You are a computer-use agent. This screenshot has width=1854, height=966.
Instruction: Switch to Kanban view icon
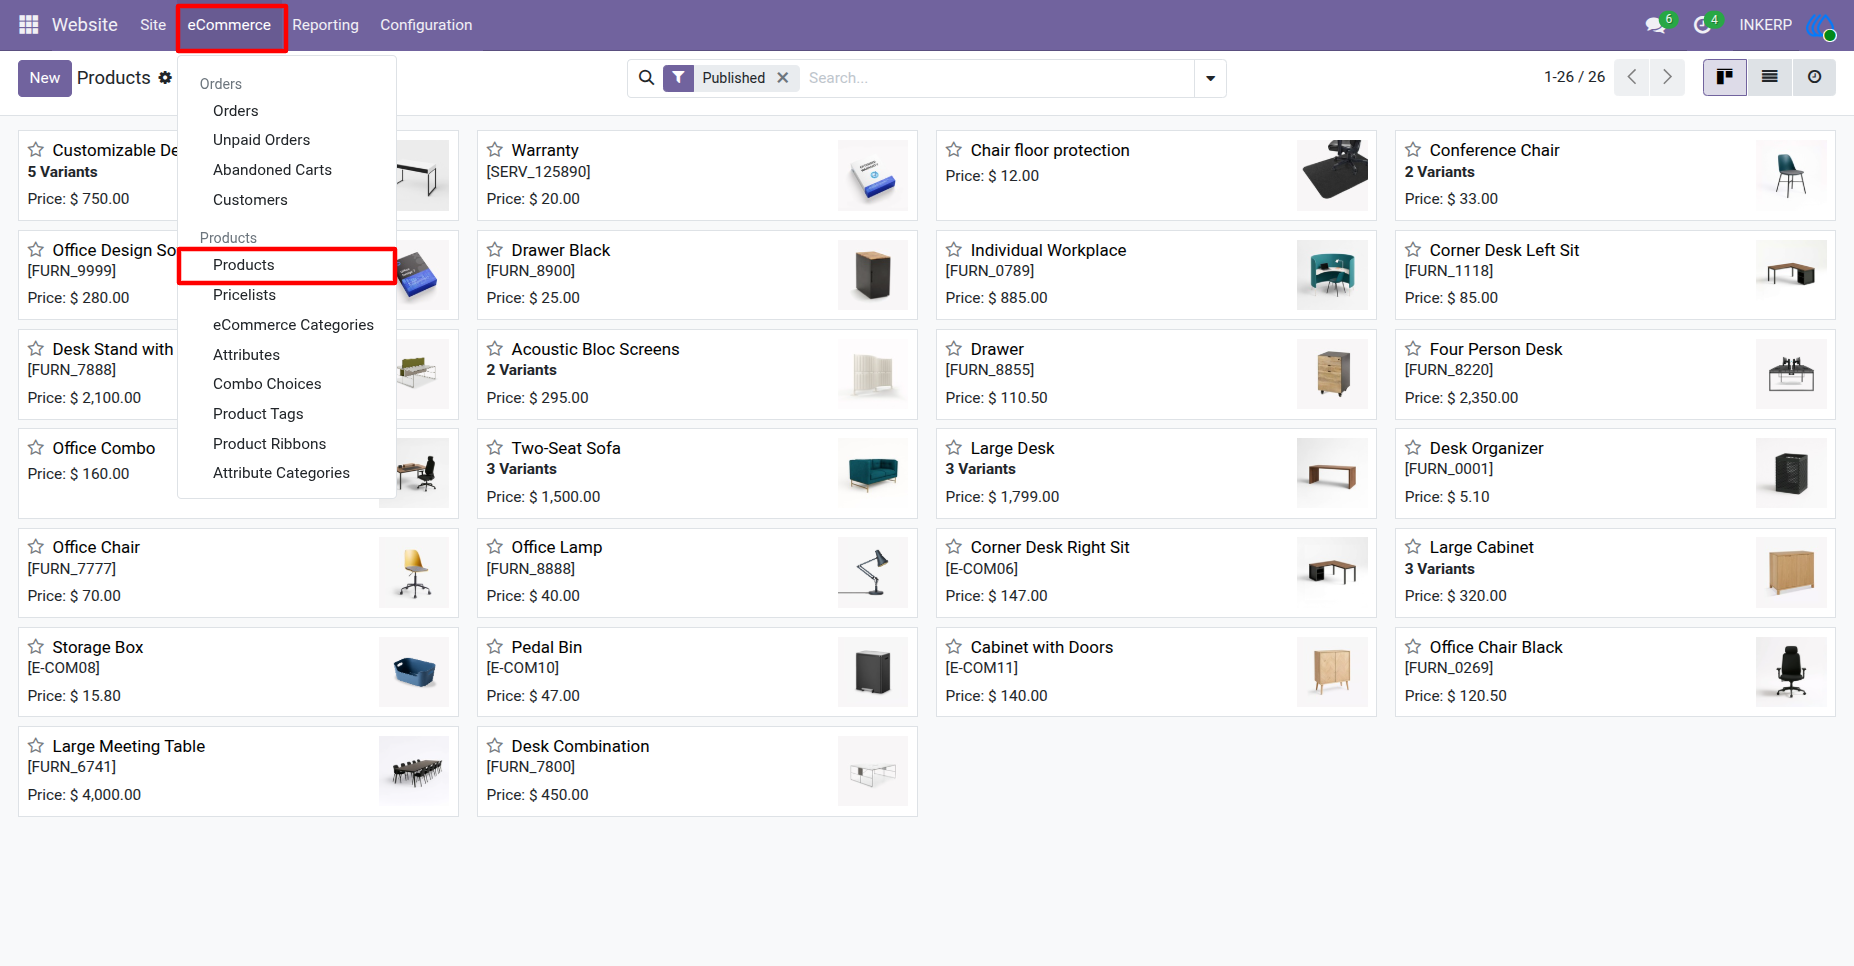point(1725,77)
